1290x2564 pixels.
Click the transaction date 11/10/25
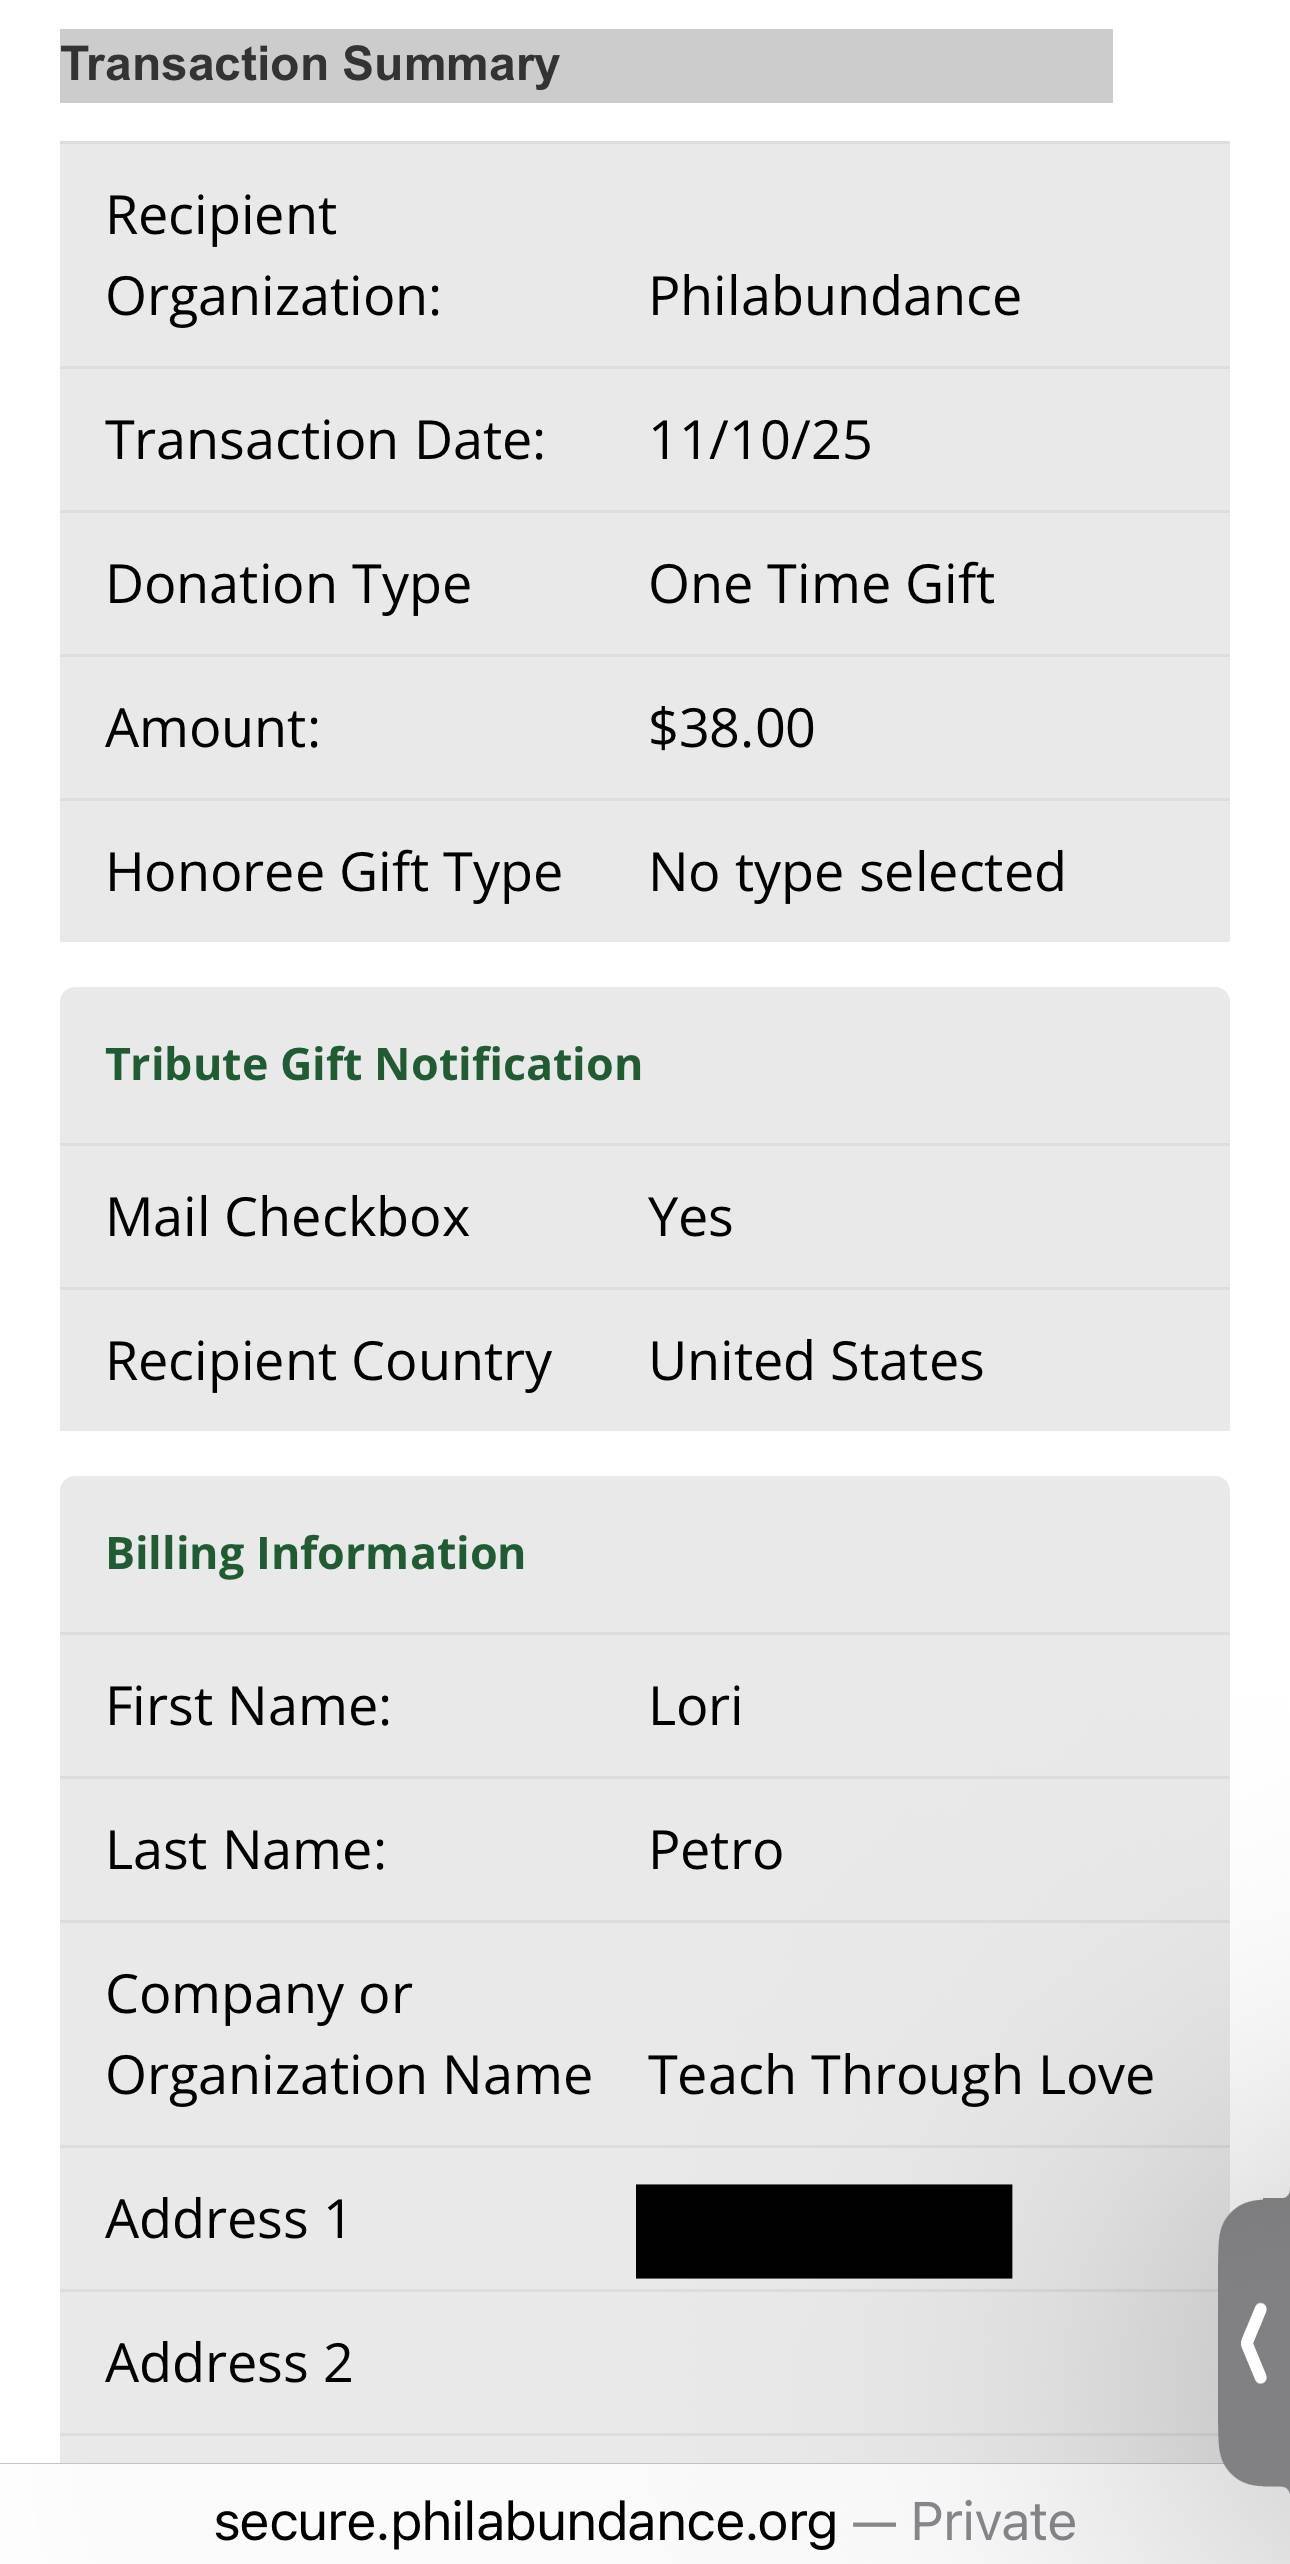click(x=759, y=440)
